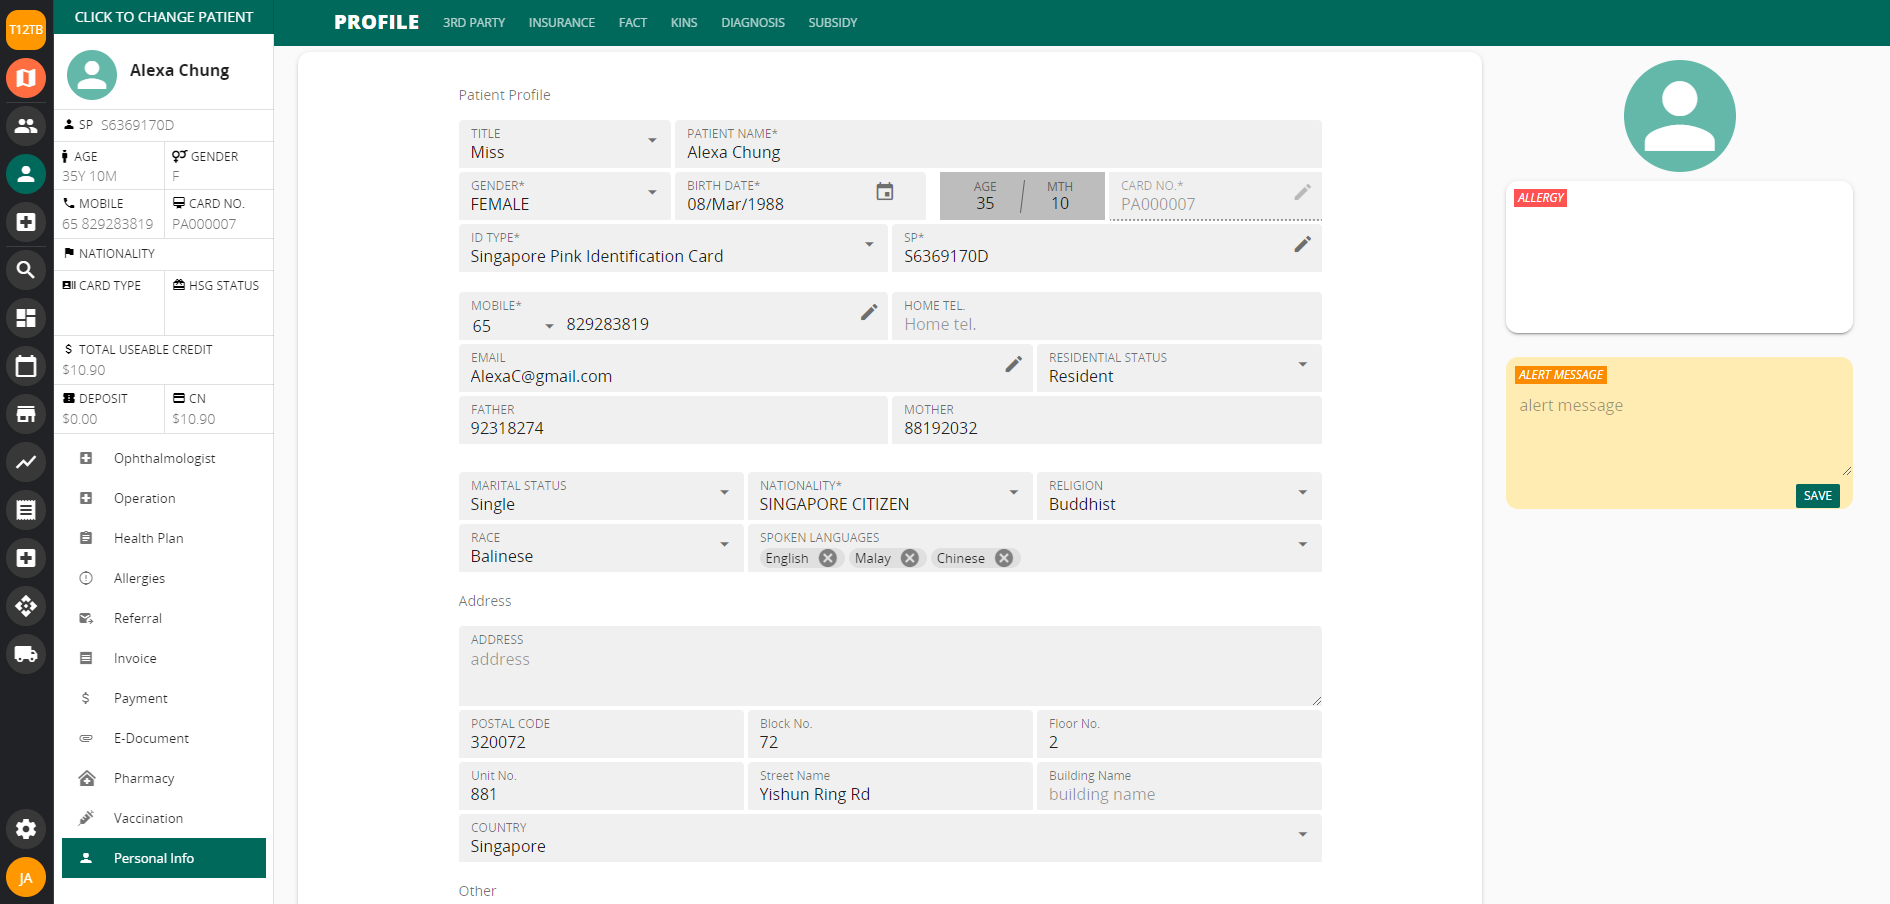Click SAVE under the alert message box
The width and height of the screenshot is (1890, 904).
[x=1817, y=495]
